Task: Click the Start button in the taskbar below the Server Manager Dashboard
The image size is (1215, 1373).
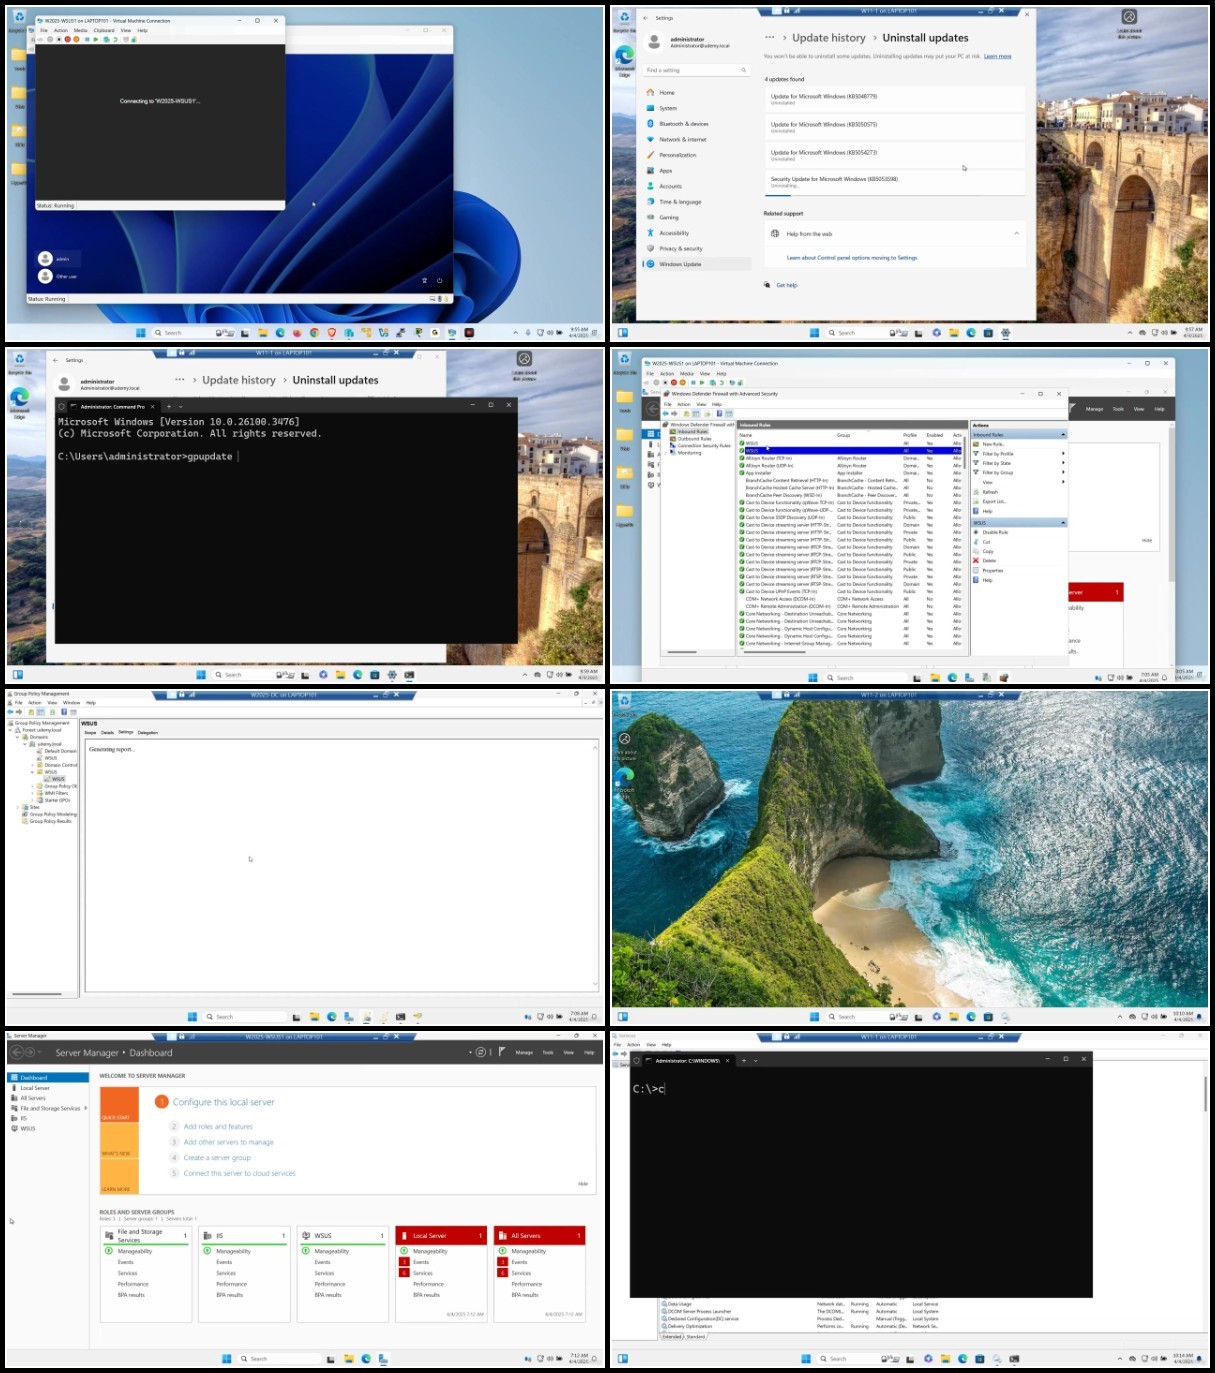Action: coord(227,1358)
